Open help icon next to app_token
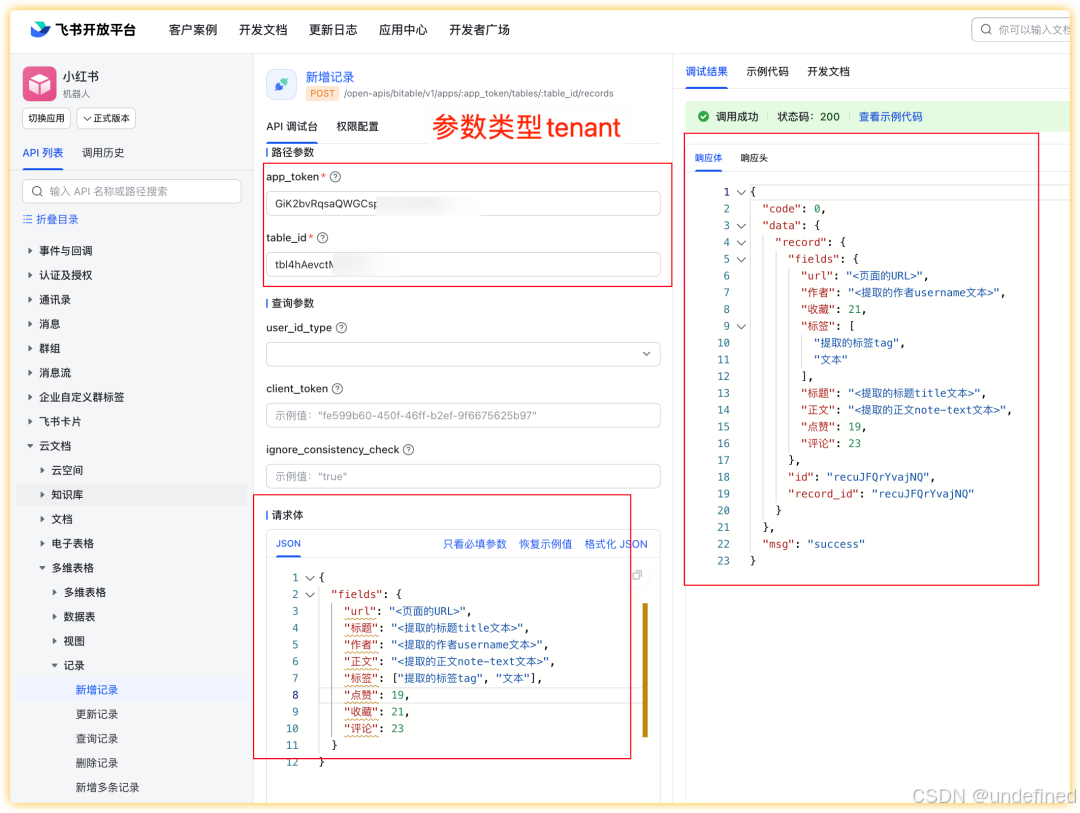 [x=335, y=177]
